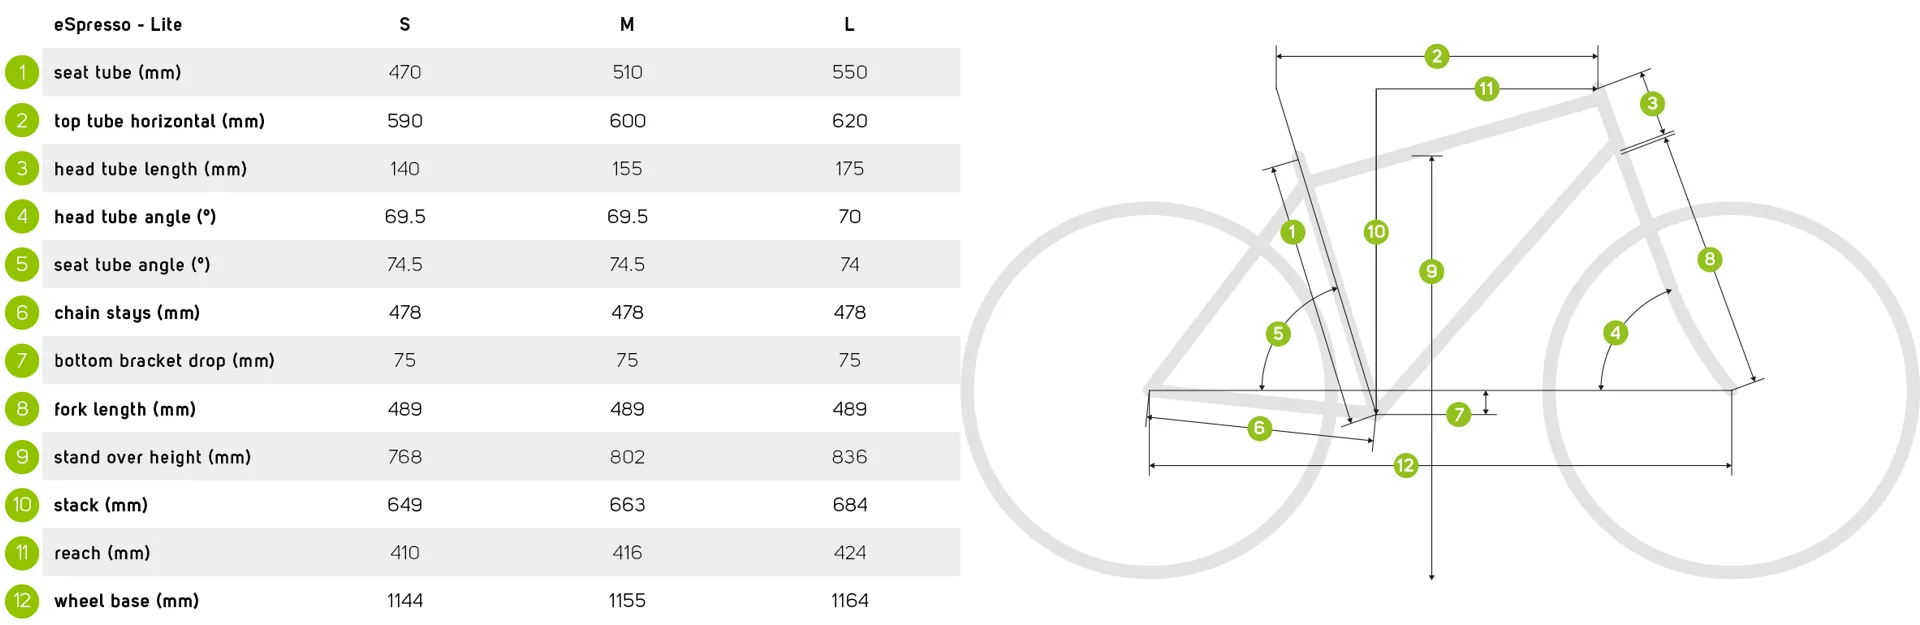The width and height of the screenshot is (1920, 625).
Task: Click marker 3 head tube on diagram
Action: tap(1652, 103)
